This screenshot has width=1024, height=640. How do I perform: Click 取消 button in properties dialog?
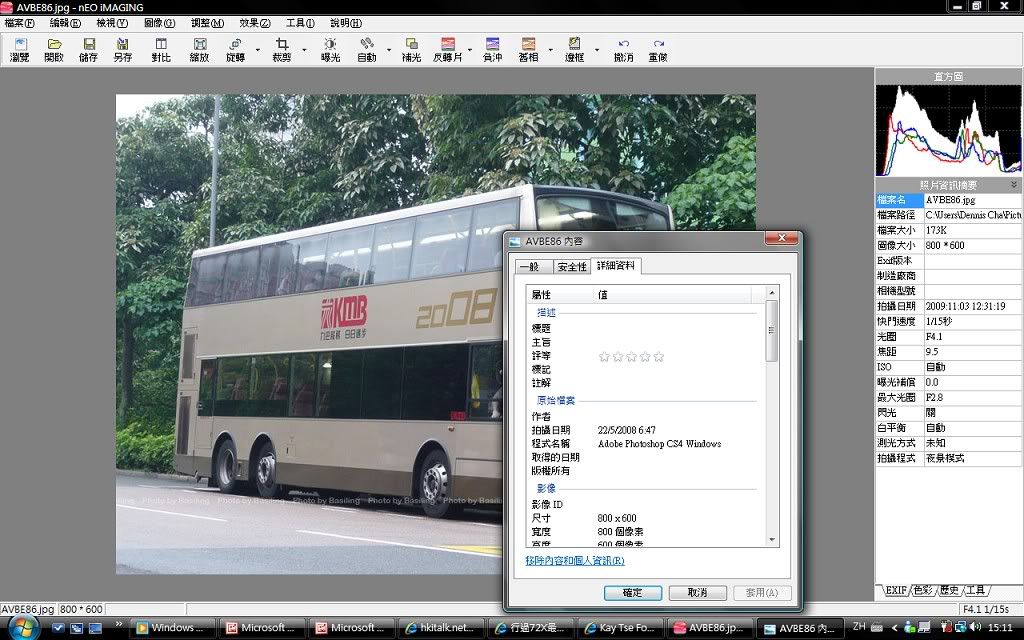697,592
